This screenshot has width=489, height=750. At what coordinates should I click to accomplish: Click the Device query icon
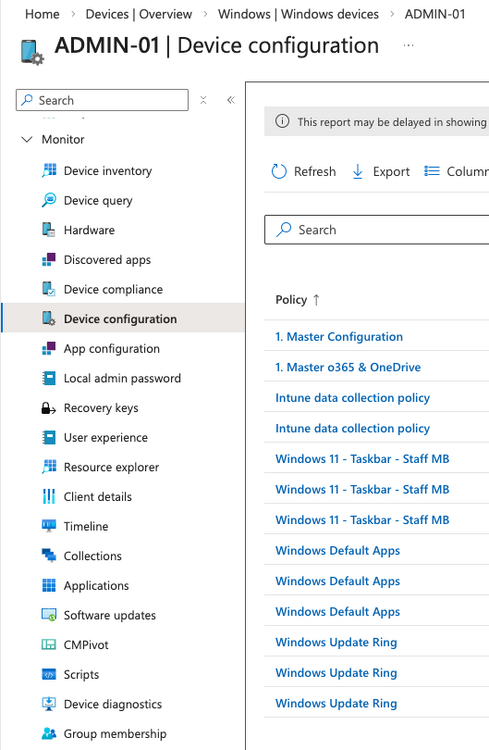pos(49,200)
